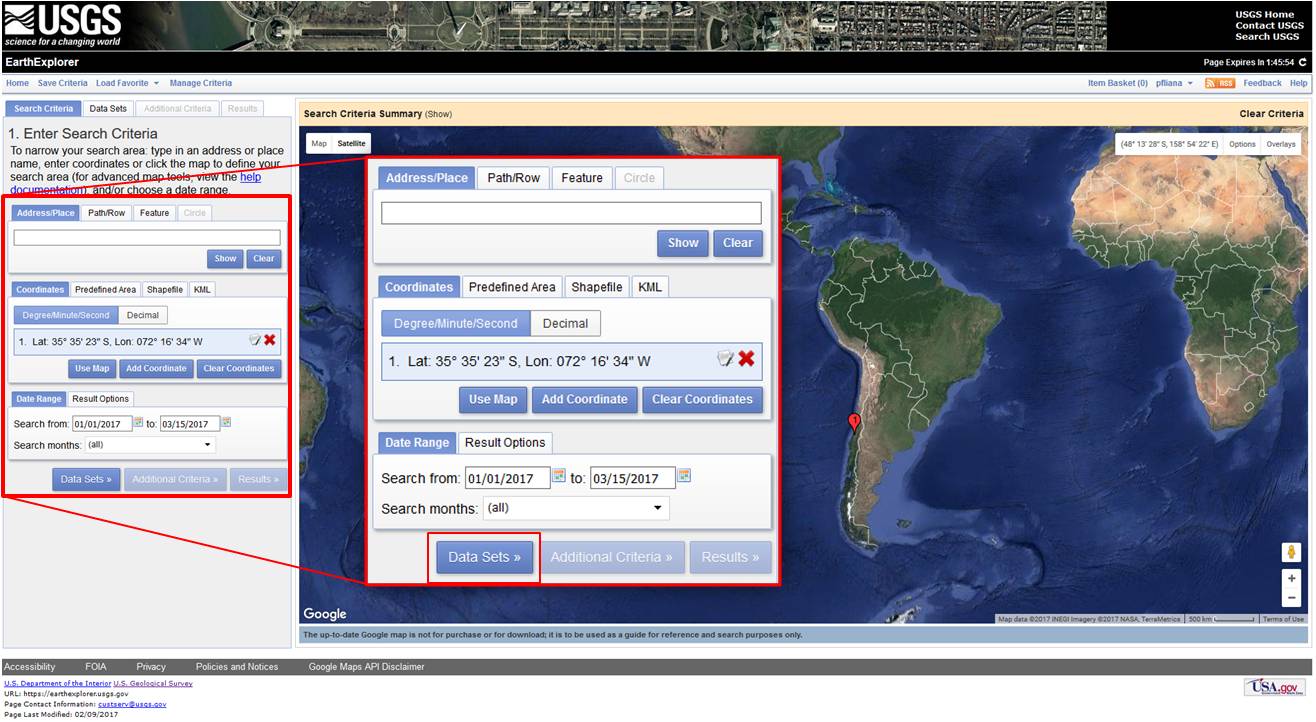Click the Clear Criteria link
Image resolution: width=1316 pixels, height=722 pixels.
[1271, 114]
